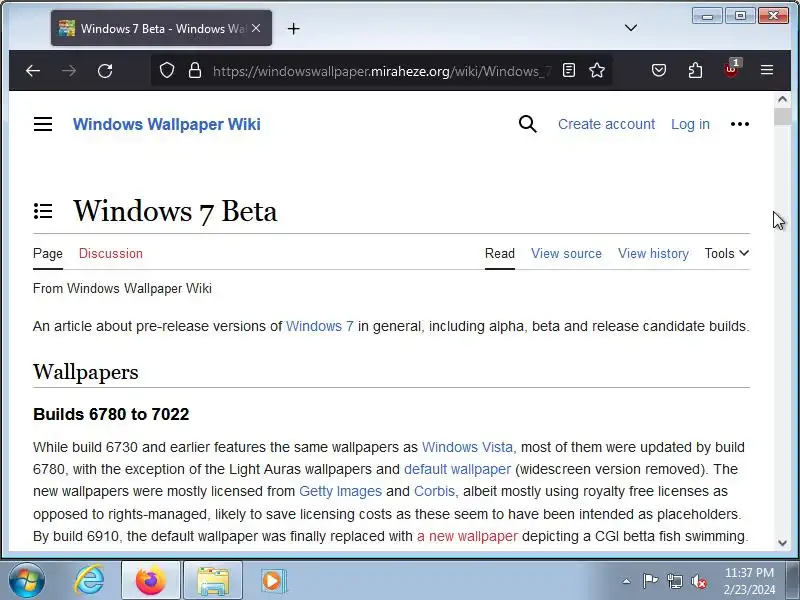Viewport: 800px width, 600px height.
Task: Click the page scrollbar up arrow
Action: pos(782,99)
